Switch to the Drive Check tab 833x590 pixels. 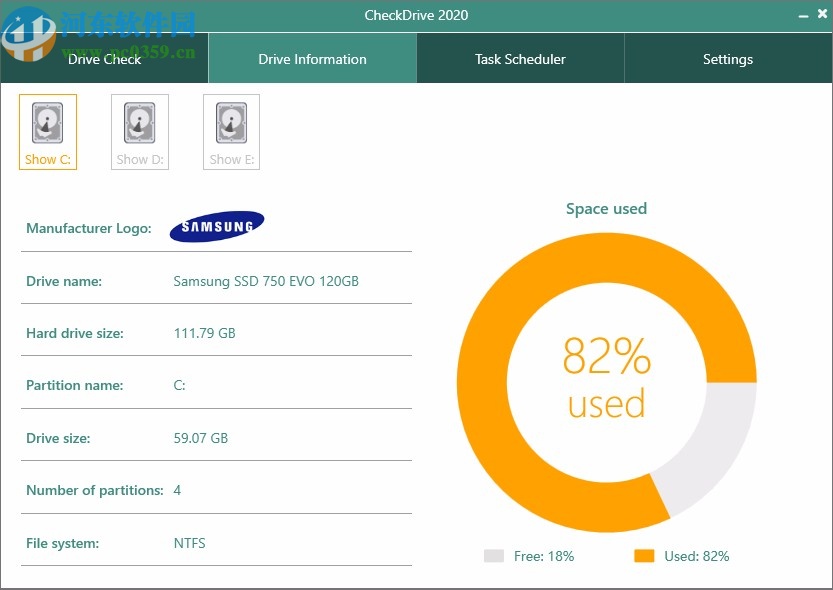click(104, 59)
